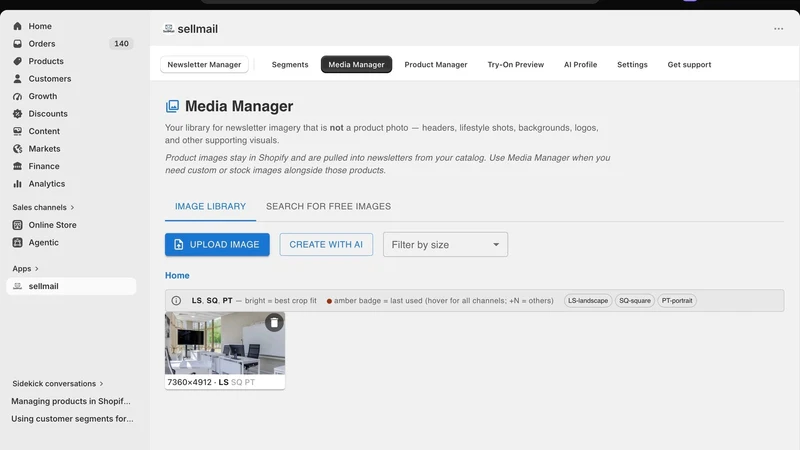Open the Filter by size dropdown

pos(445,244)
